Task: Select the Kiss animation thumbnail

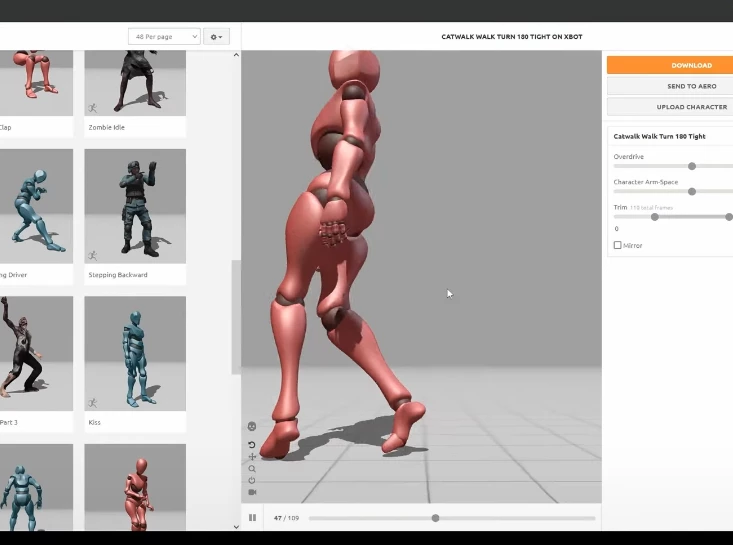Action: pyautogui.click(x=135, y=353)
